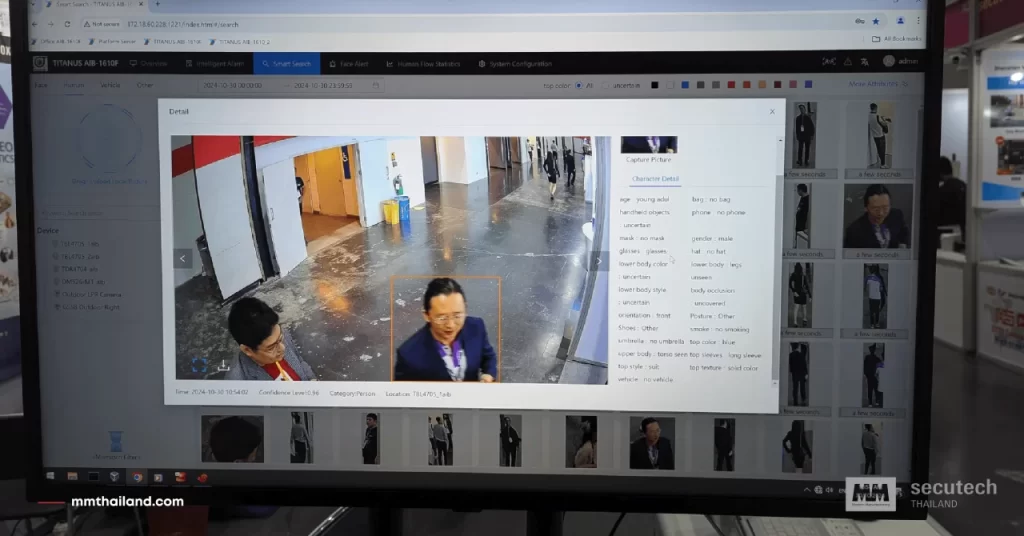Select the 'All' top color radio button
Screen dimensions: 1024x536
coord(579,85)
